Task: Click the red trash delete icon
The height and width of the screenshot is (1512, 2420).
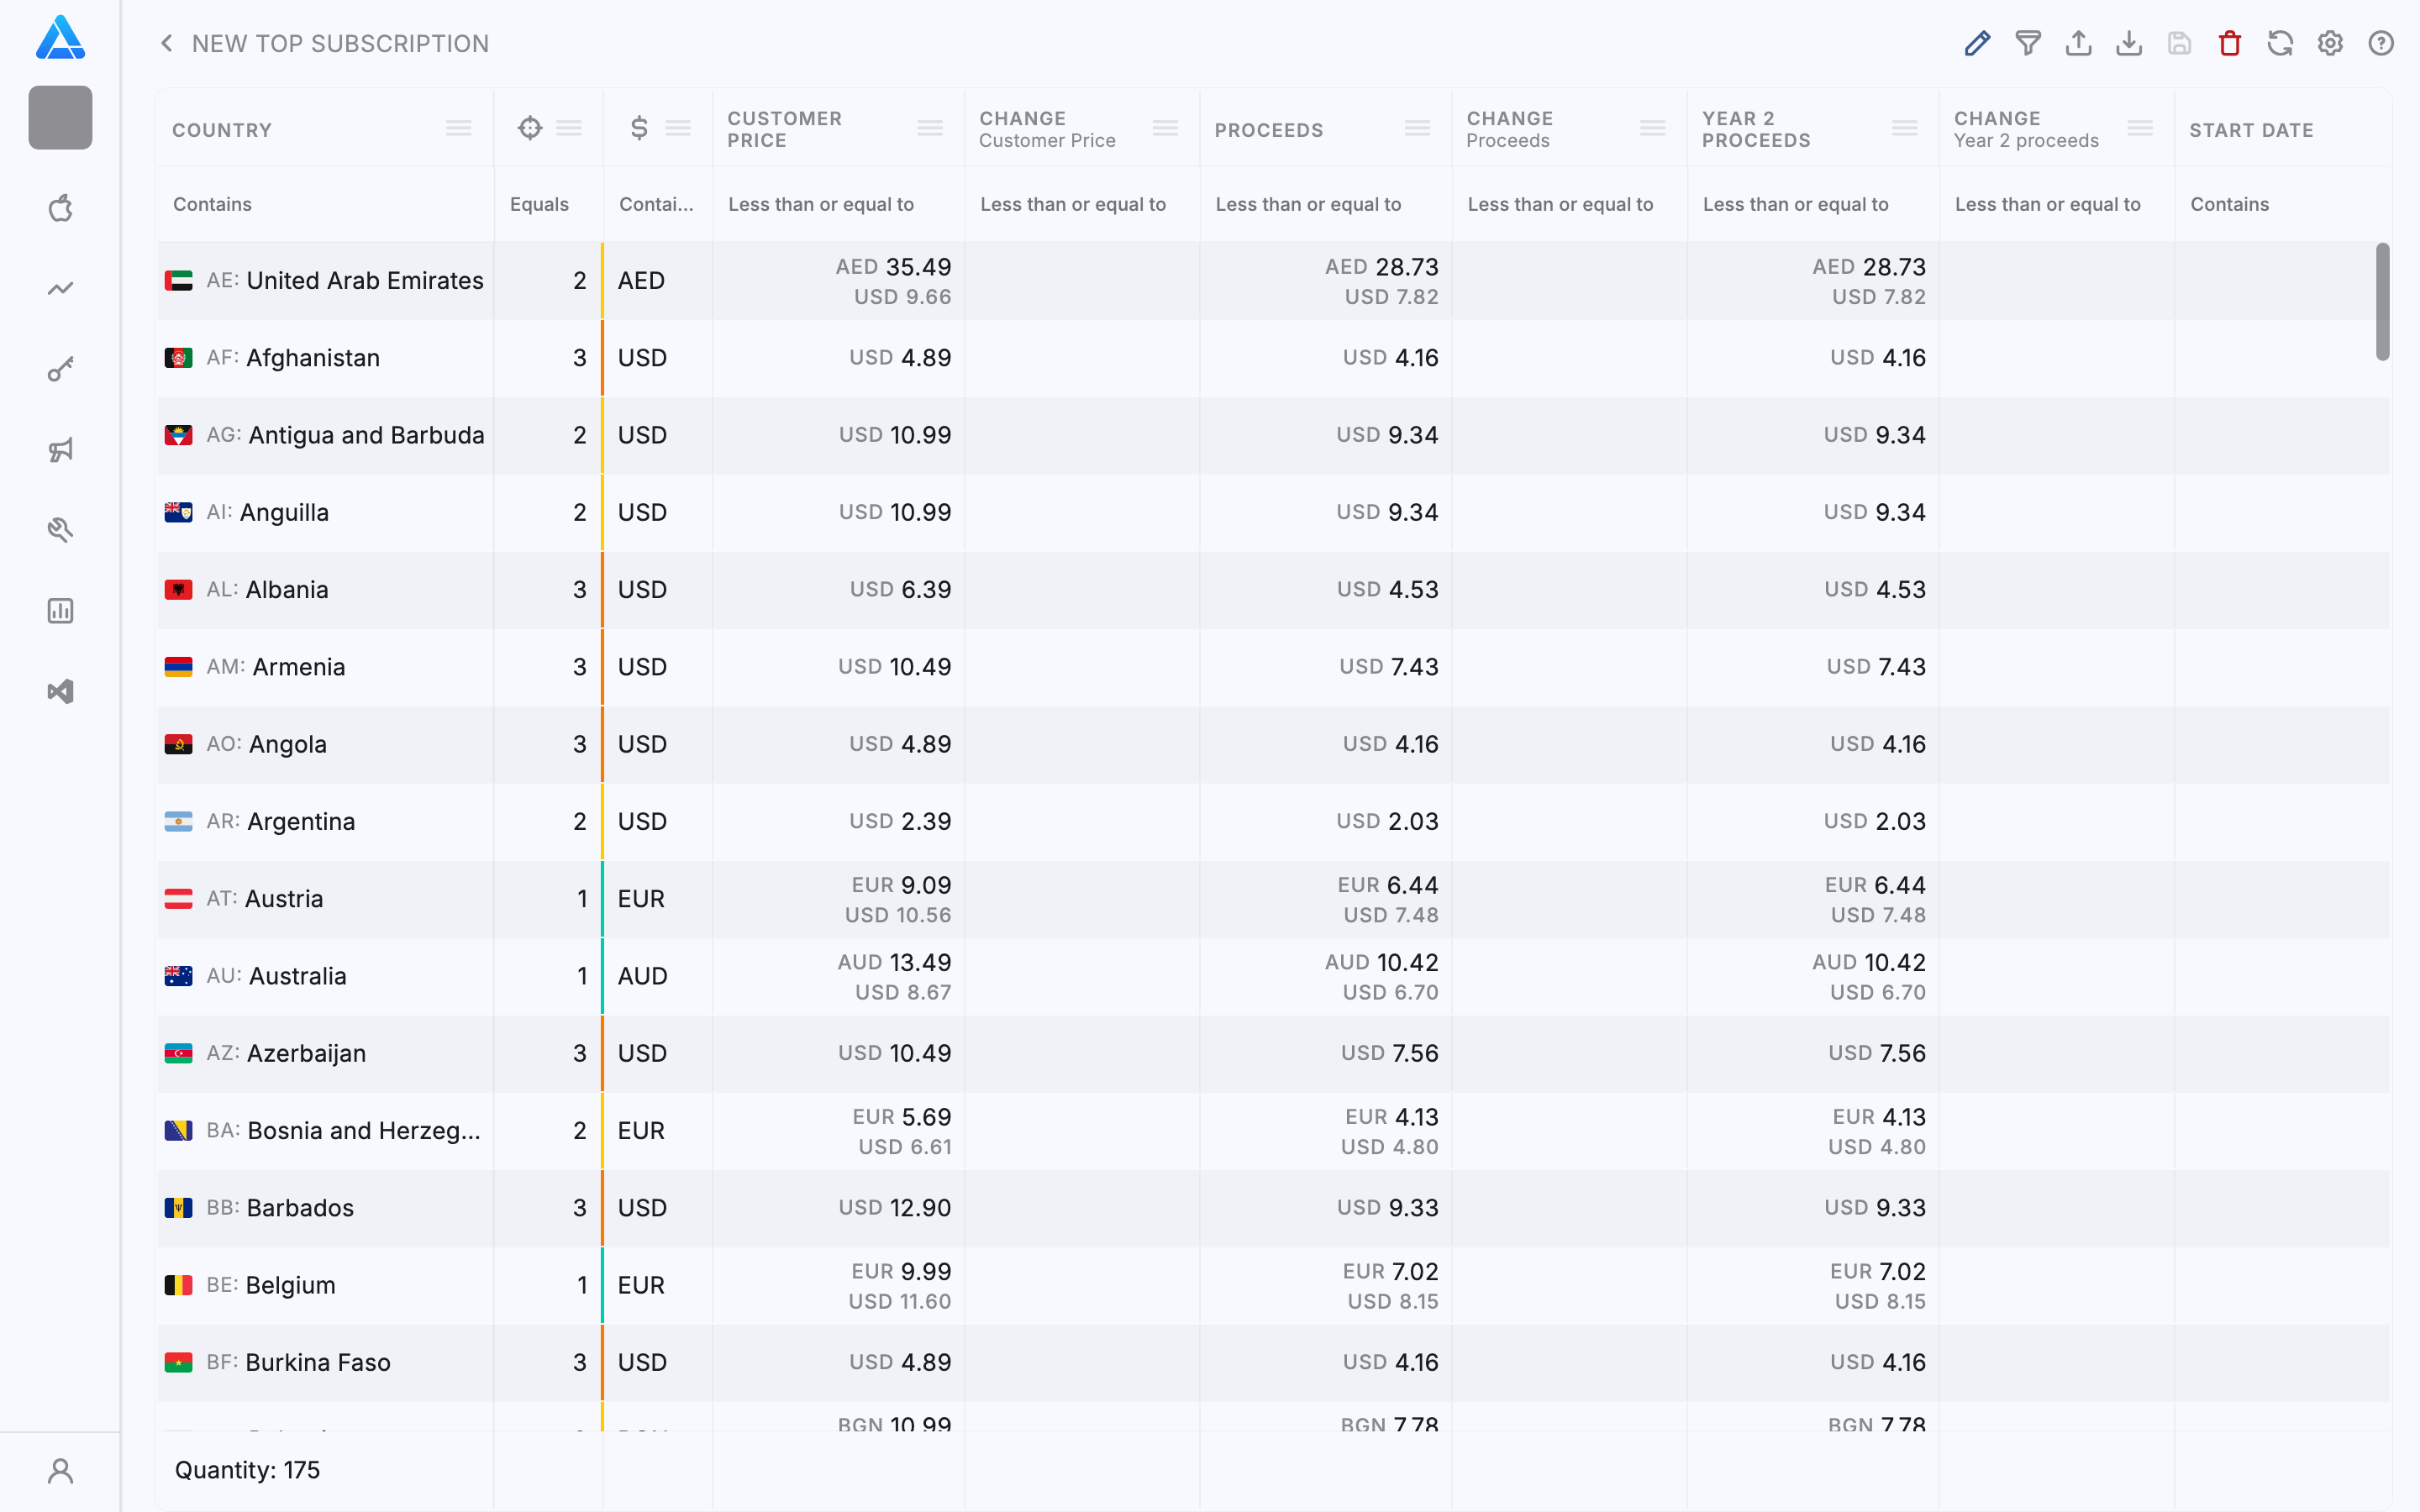Action: coord(2229,43)
